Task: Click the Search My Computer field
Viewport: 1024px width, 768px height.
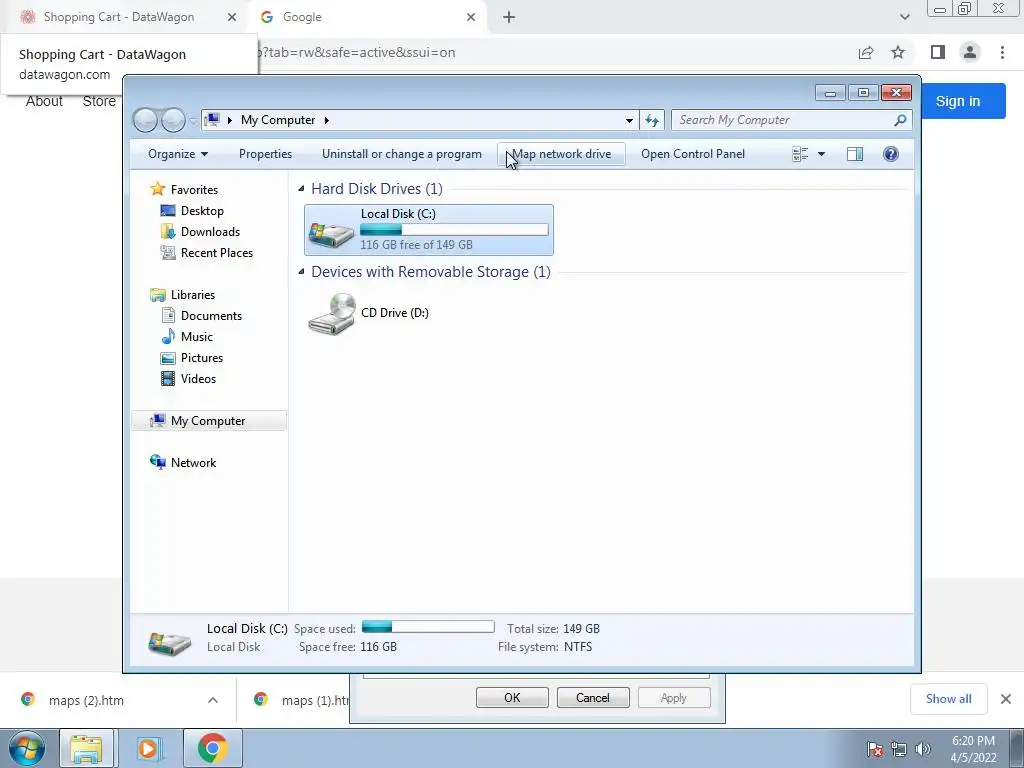Action: click(784, 120)
